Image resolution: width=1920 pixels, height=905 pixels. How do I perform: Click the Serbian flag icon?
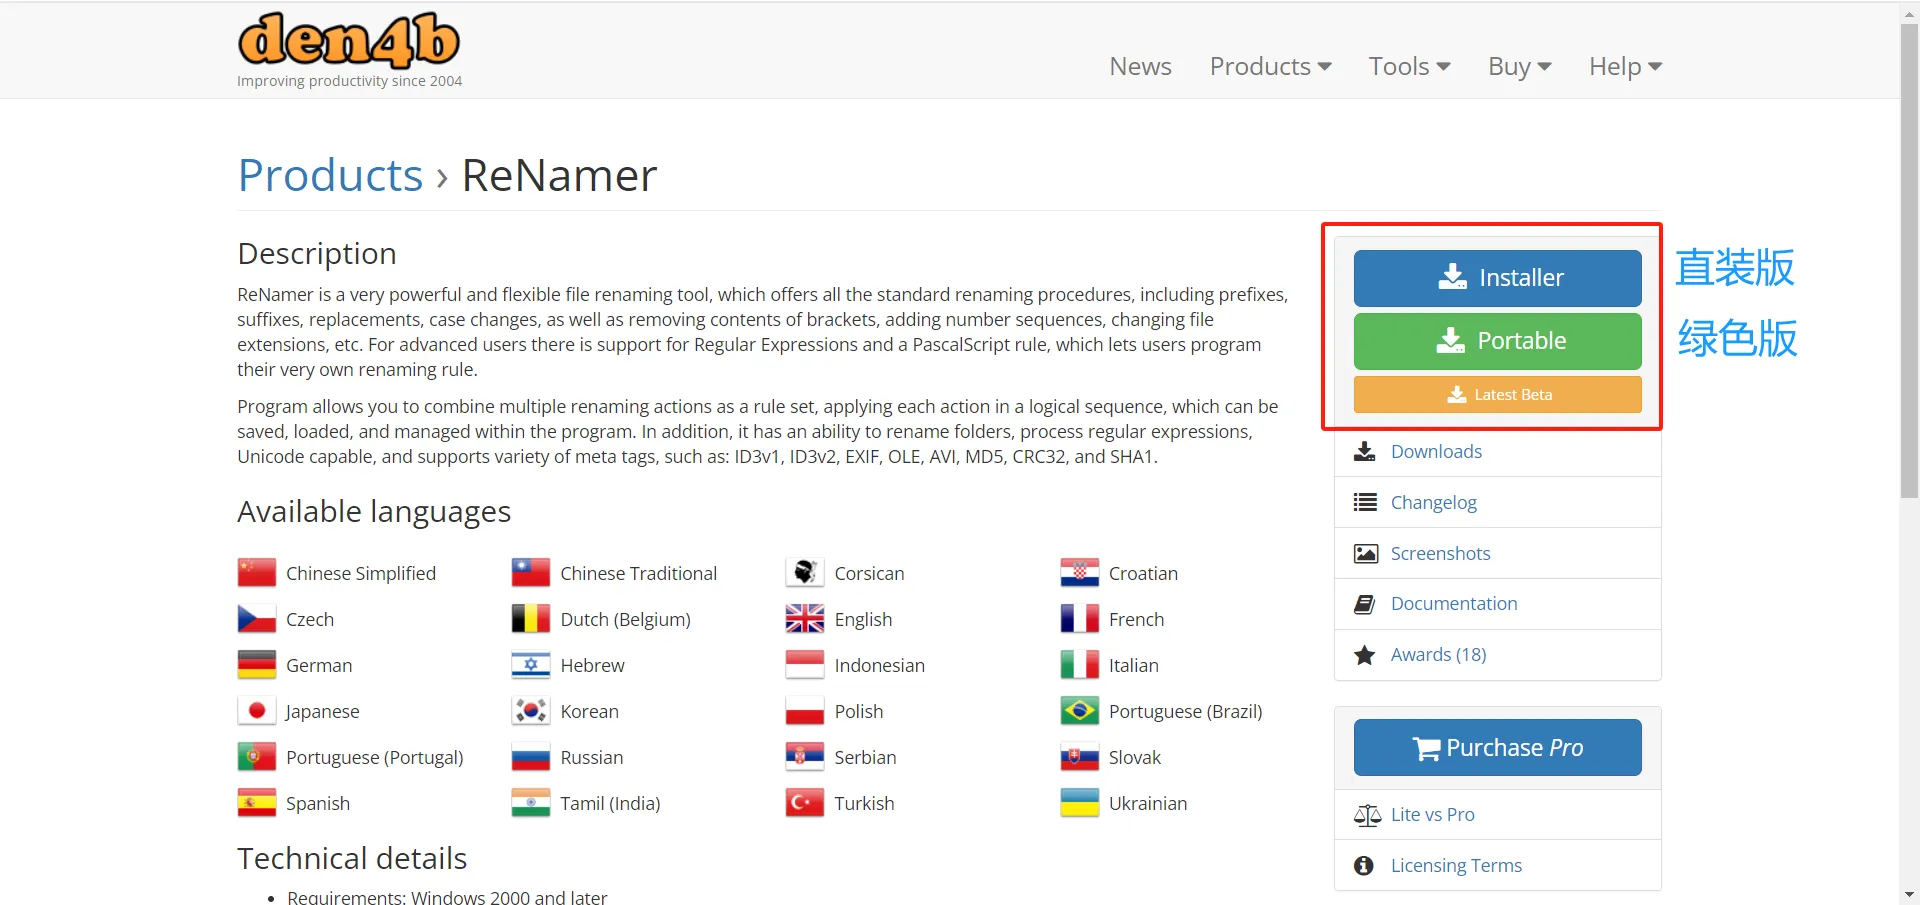point(805,757)
